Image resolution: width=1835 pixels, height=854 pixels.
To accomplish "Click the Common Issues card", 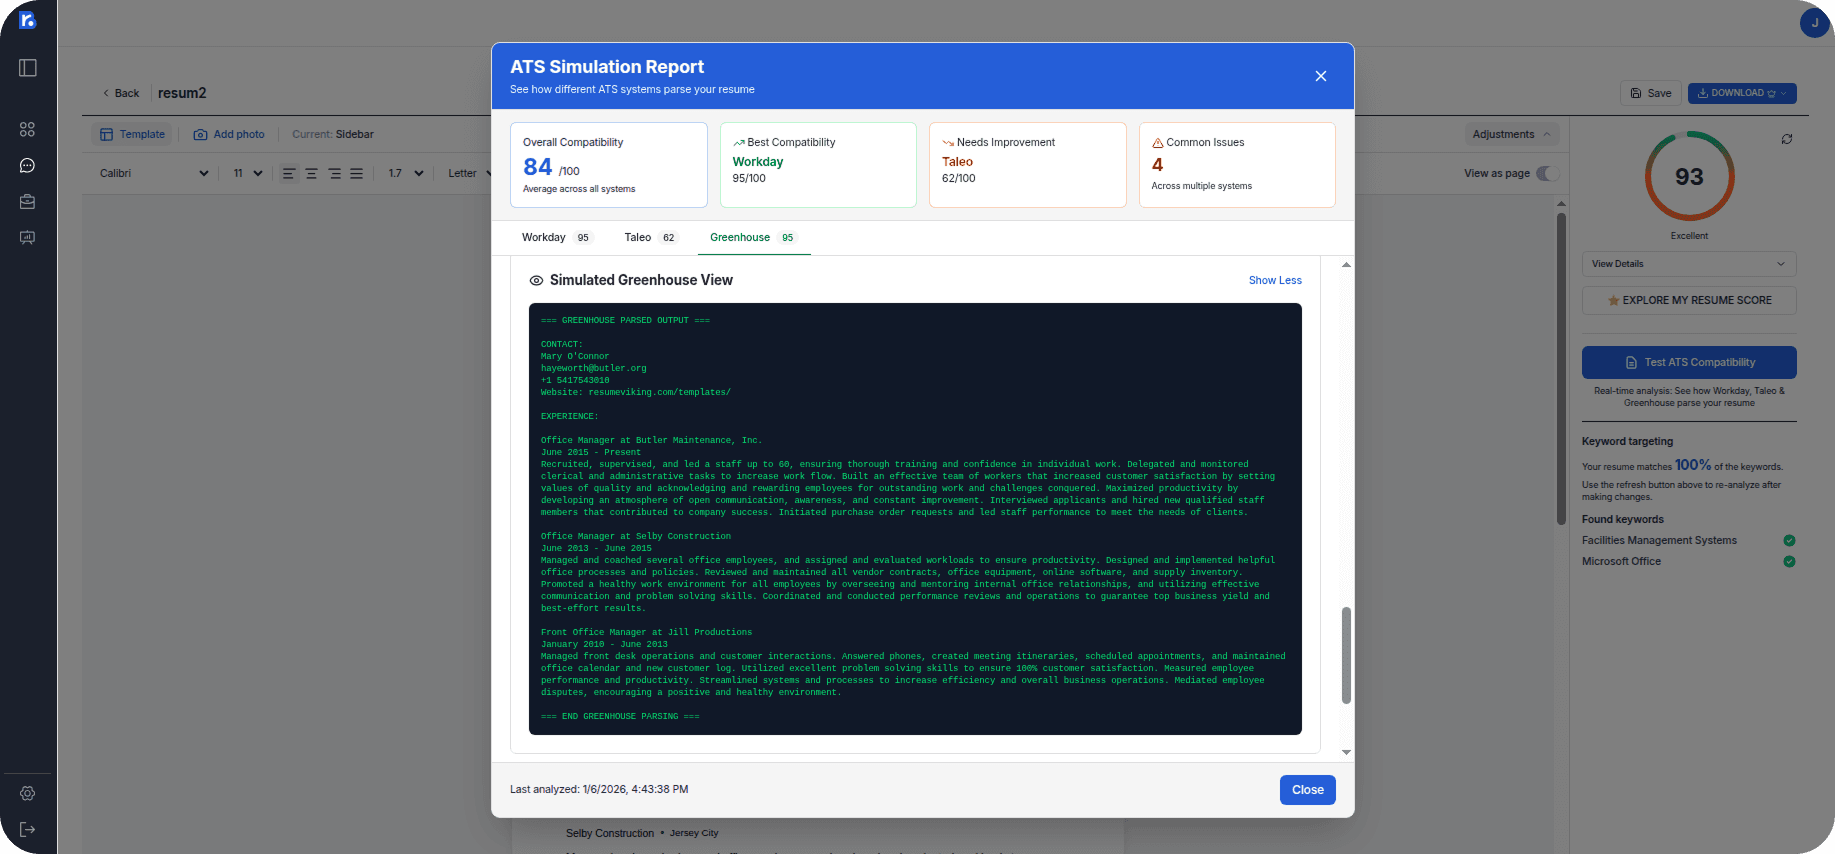I will pos(1237,165).
